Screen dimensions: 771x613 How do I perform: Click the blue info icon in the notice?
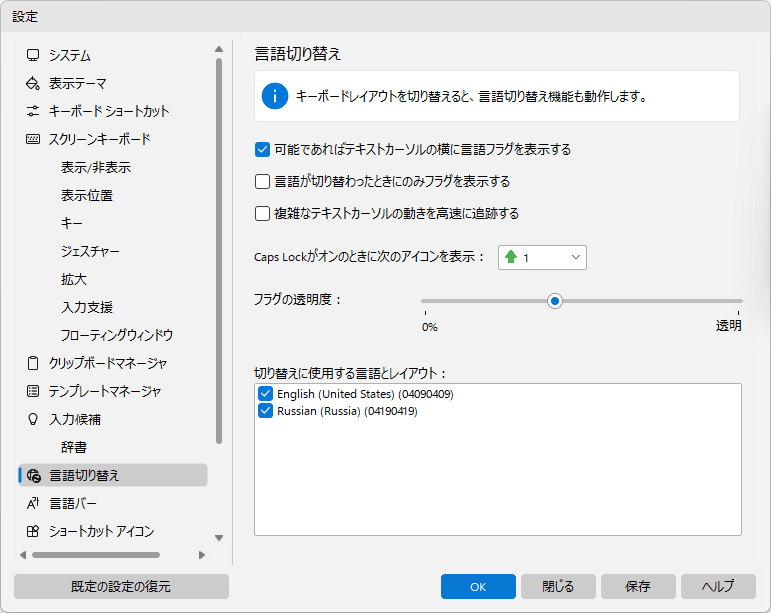(274, 96)
